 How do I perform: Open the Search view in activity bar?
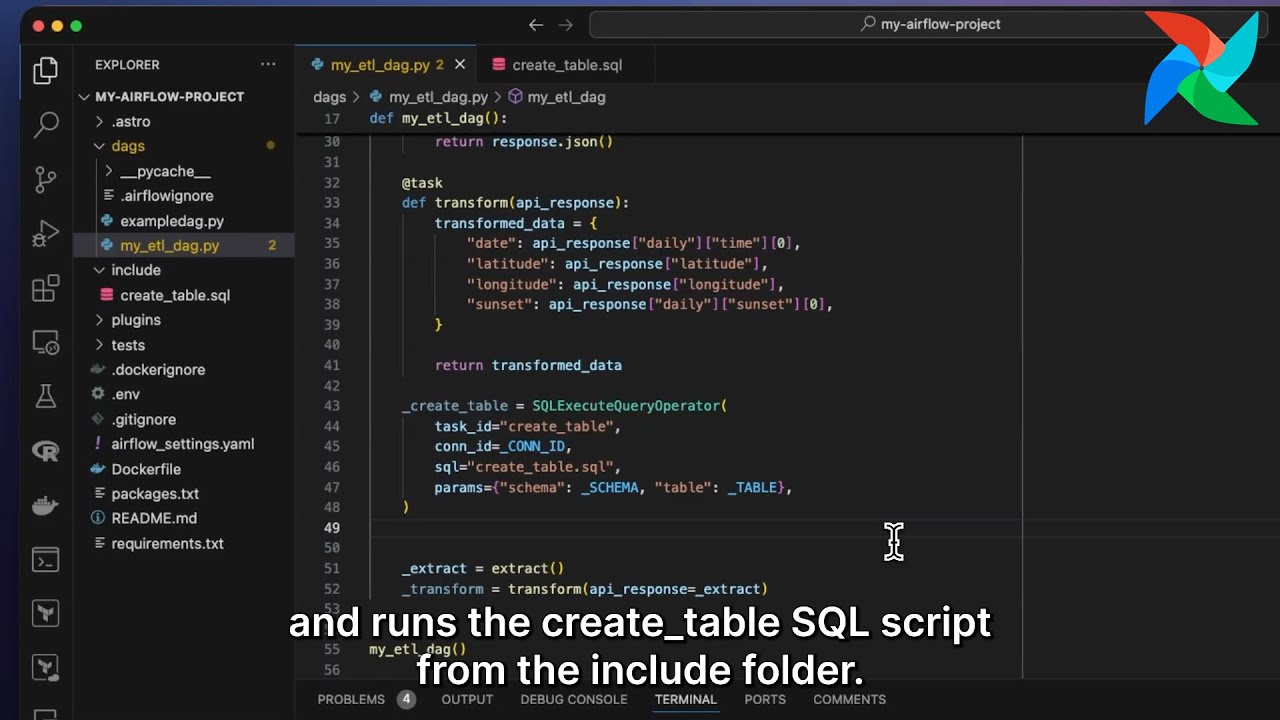tap(45, 125)
